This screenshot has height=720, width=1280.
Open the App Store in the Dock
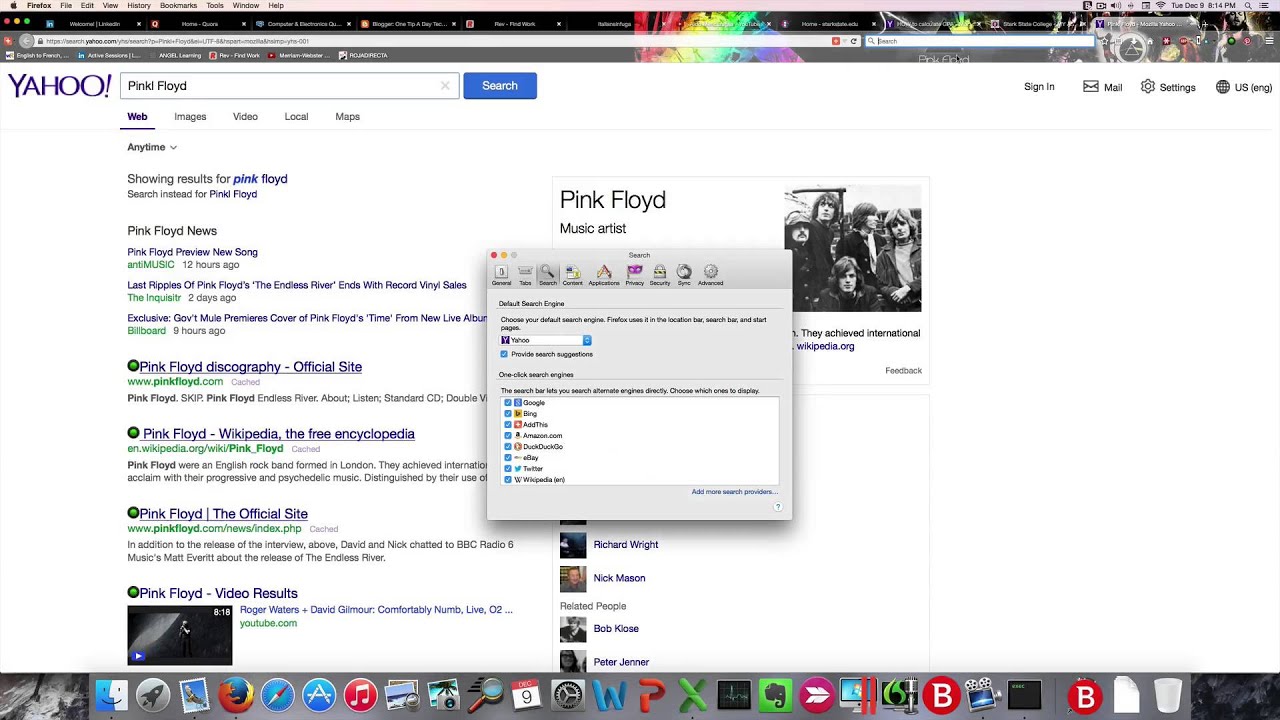click(319, 695)
